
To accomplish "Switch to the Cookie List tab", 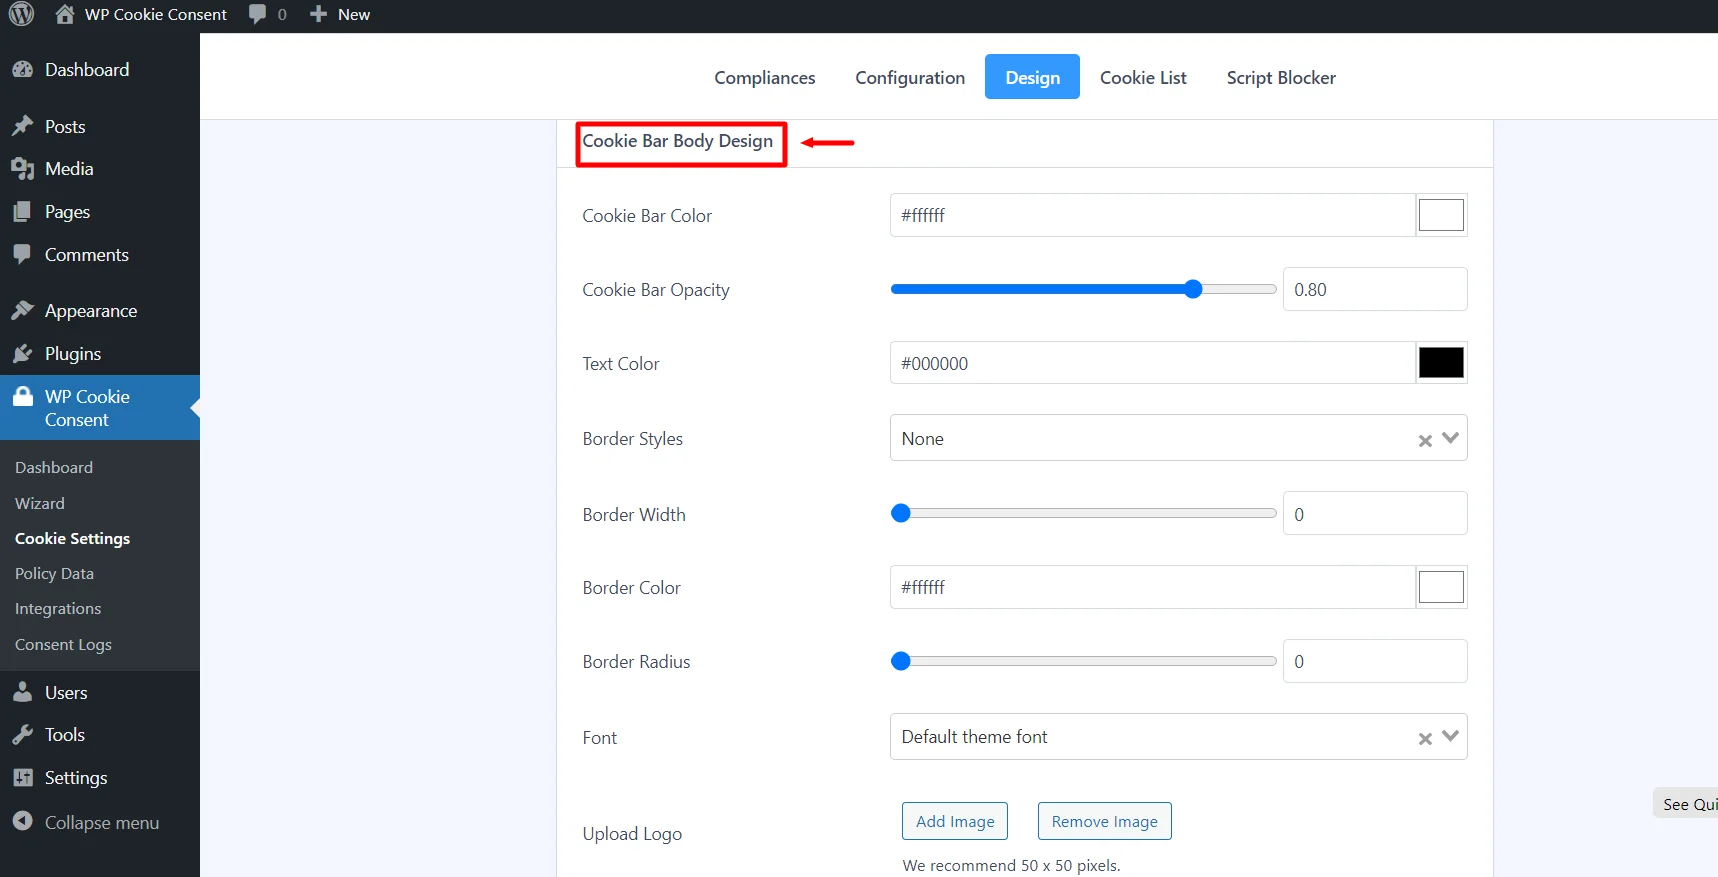I will pyautogui.click(x=1143, y=78).
